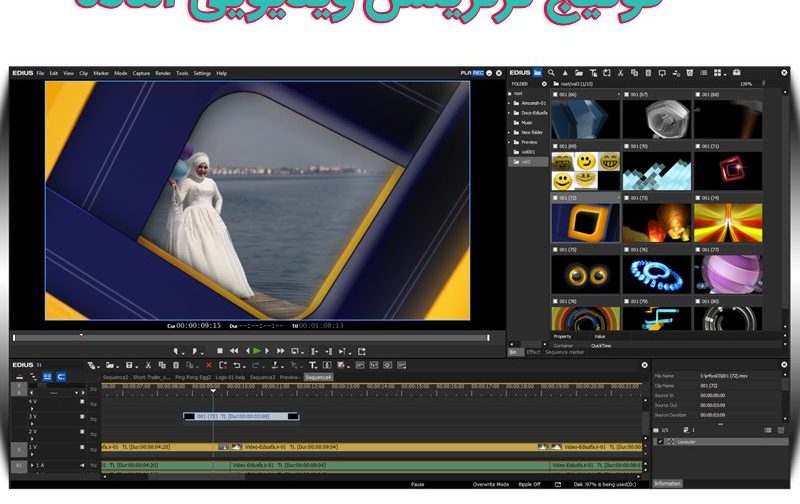
Task: Click the Tools briefcase icon in bin toolbar
Action: [737, 73]
